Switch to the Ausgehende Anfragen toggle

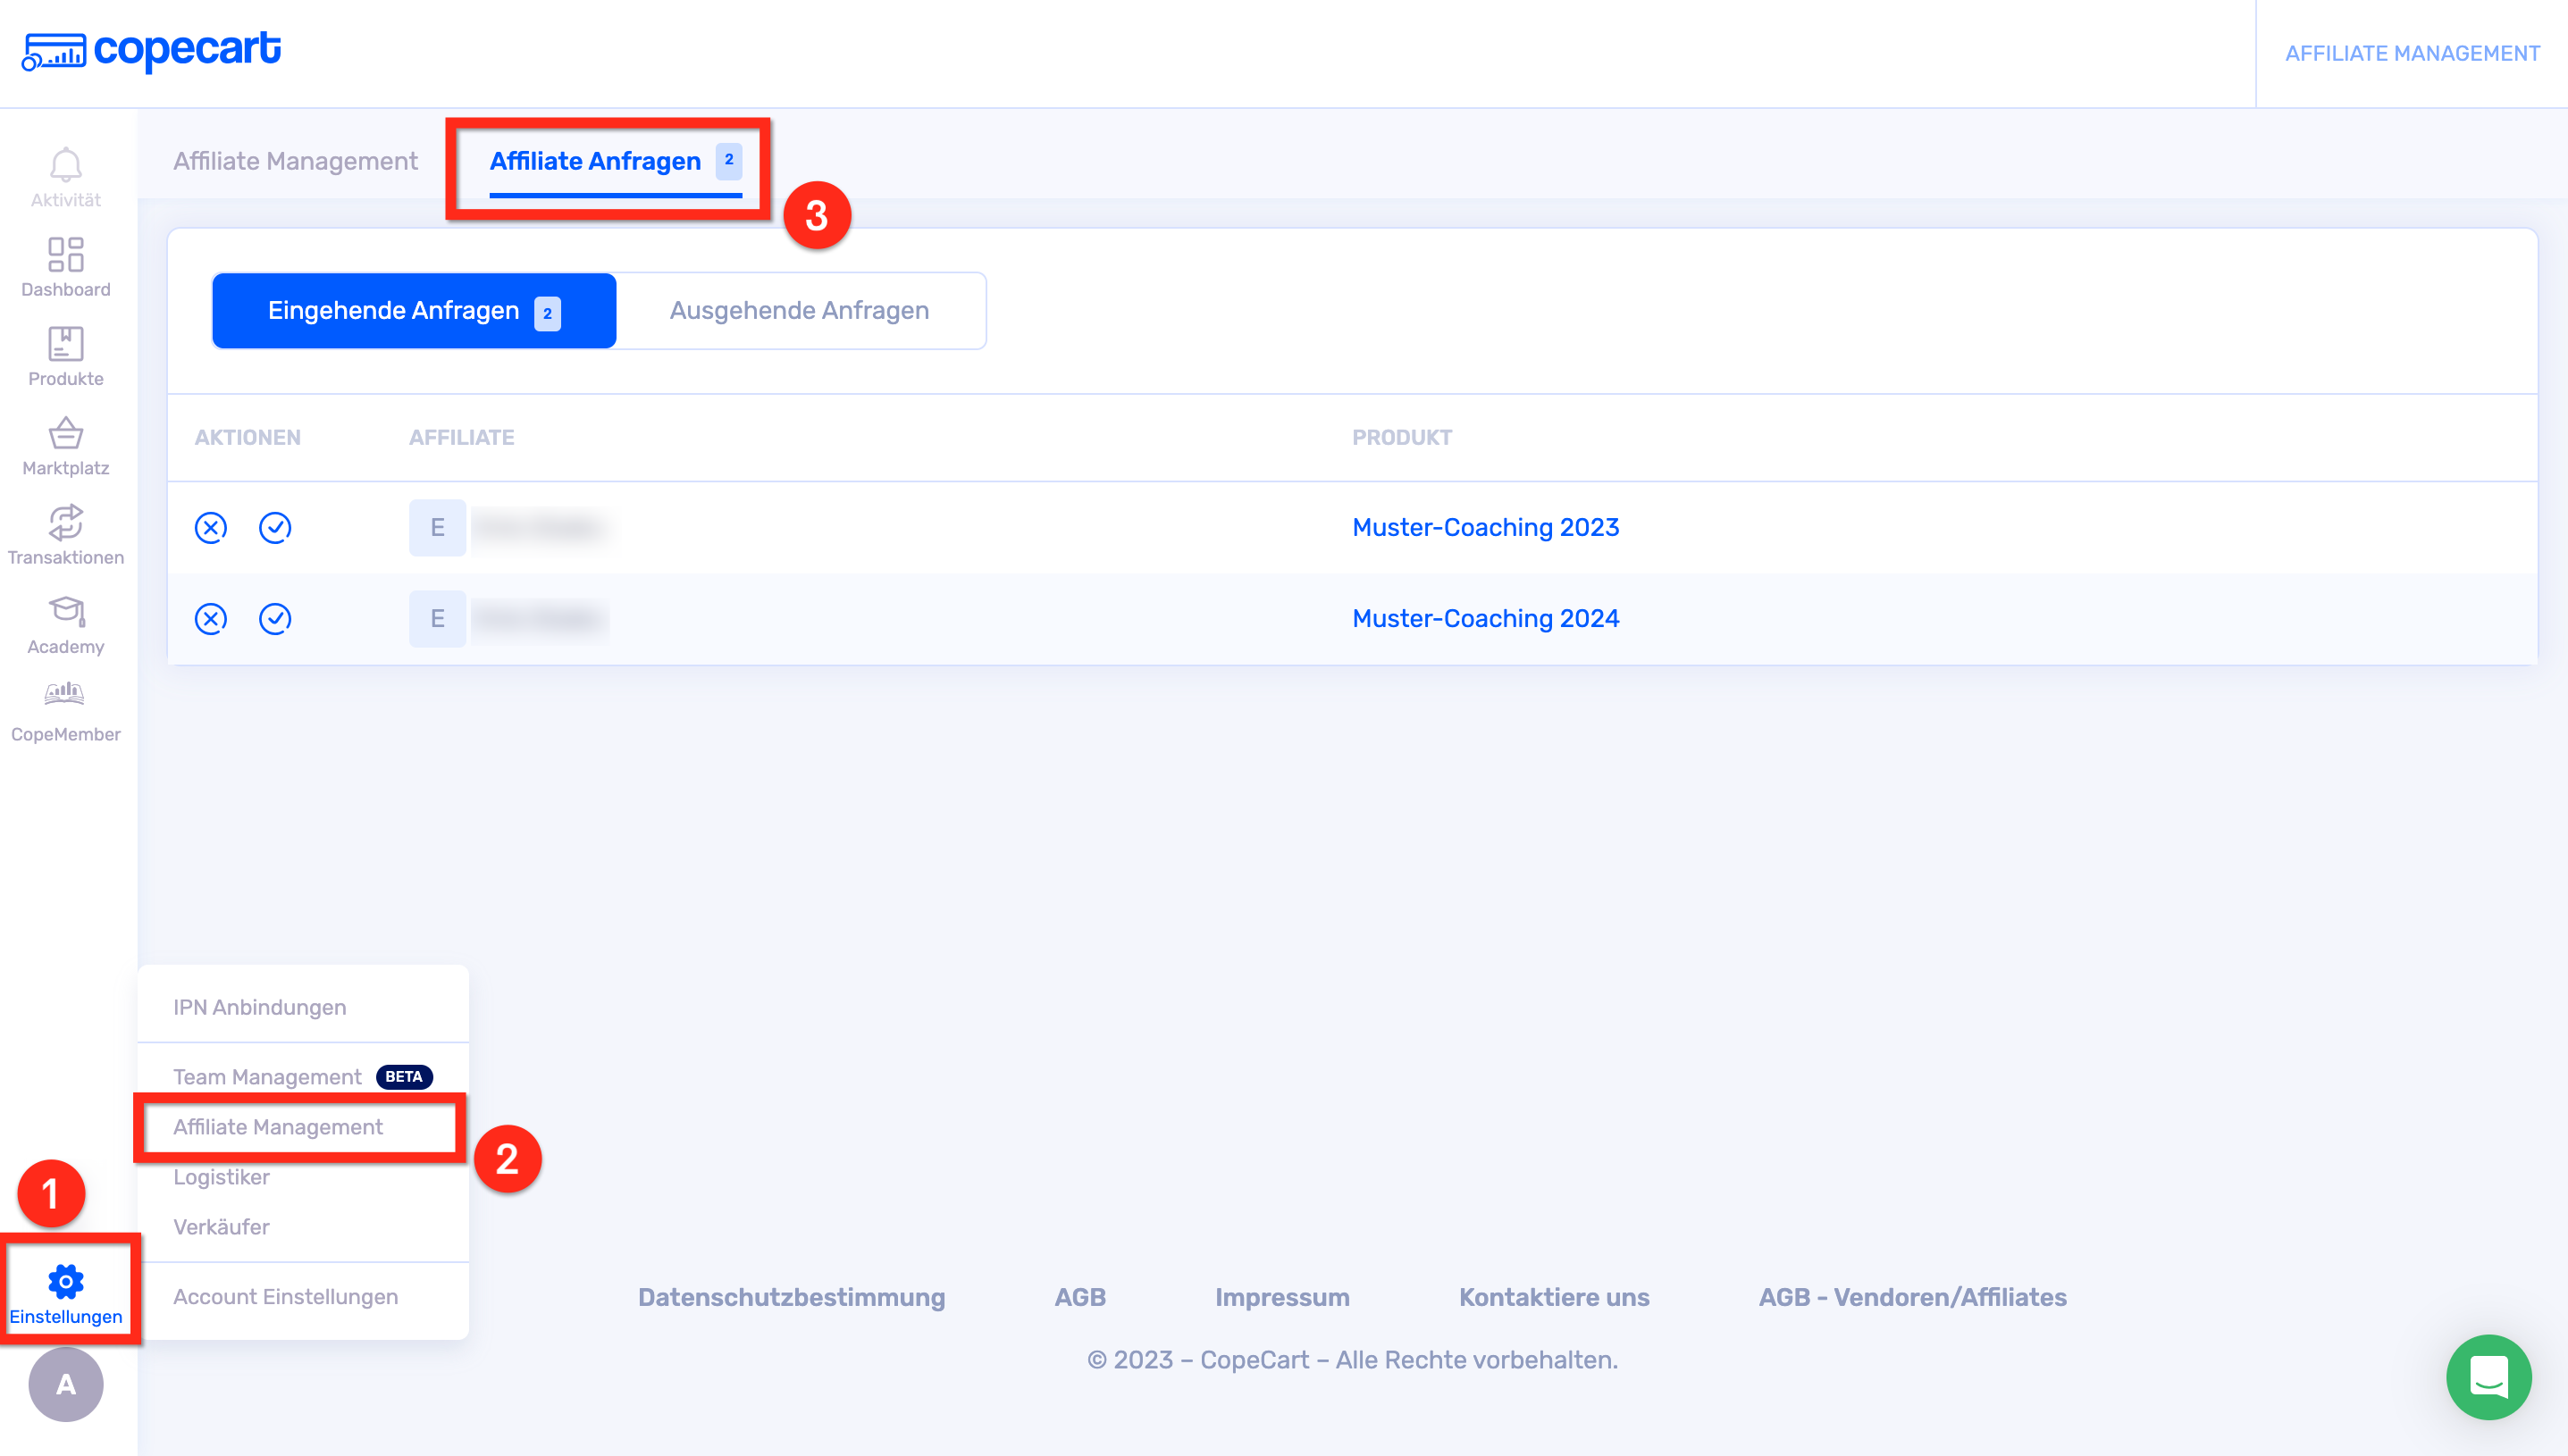pos(799,311)
